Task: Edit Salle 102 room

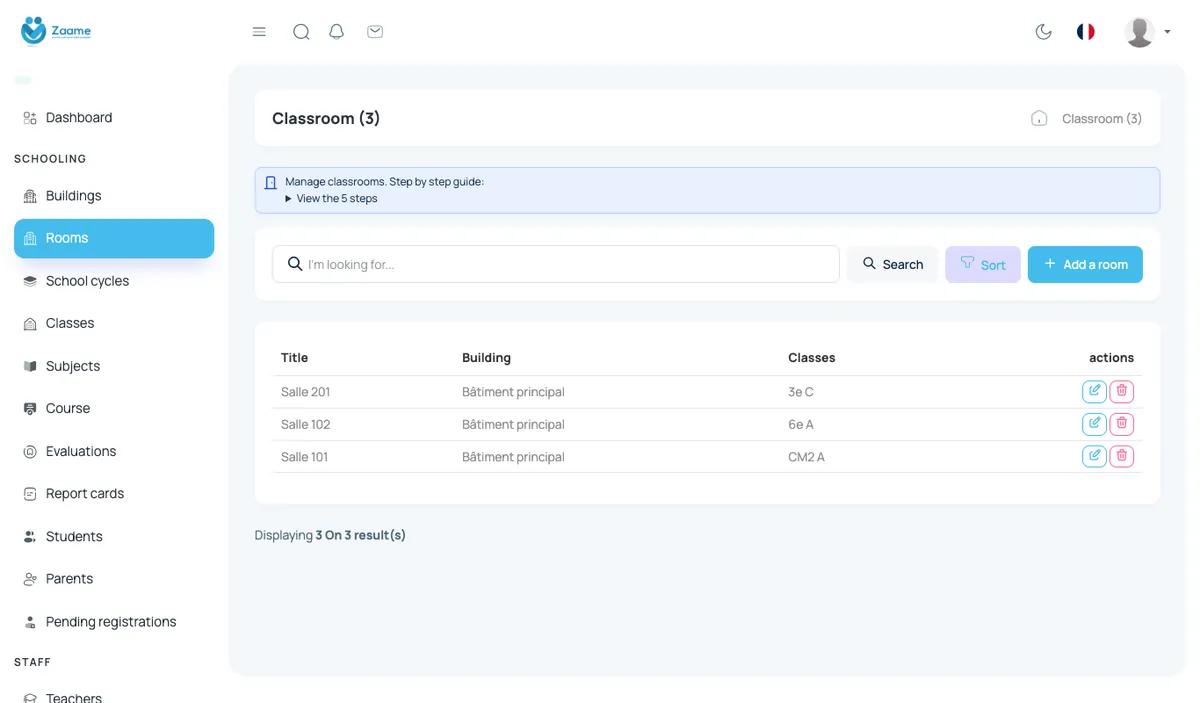Action: (x=1094, y=424)
